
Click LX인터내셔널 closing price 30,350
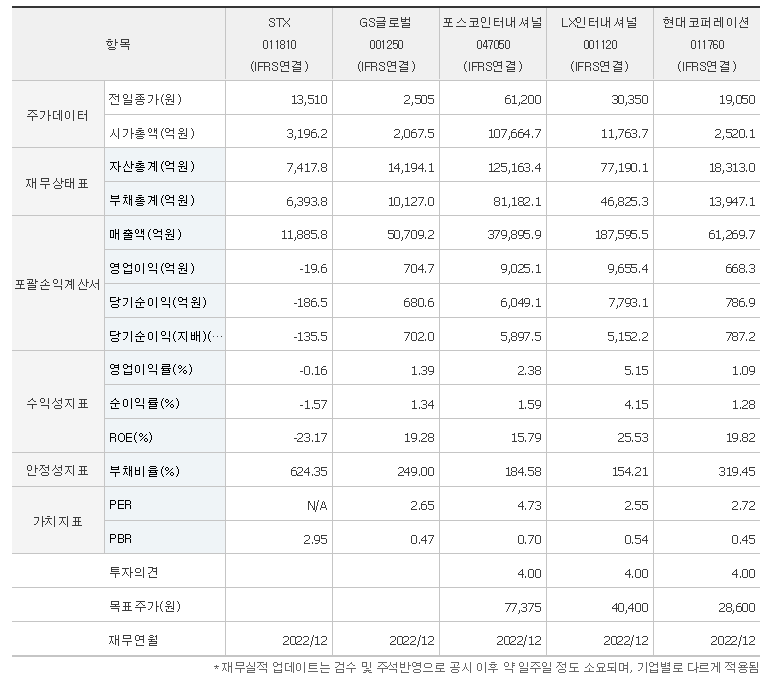pos(630,99)
